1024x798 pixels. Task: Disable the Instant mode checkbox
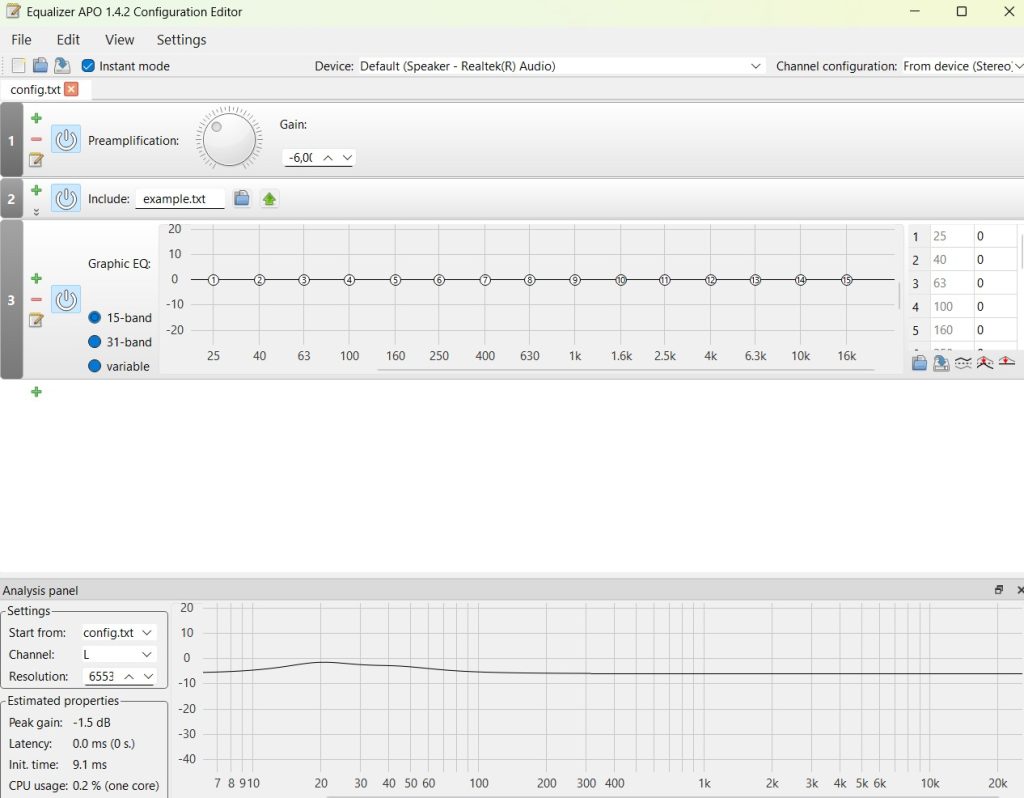[88, 66]
